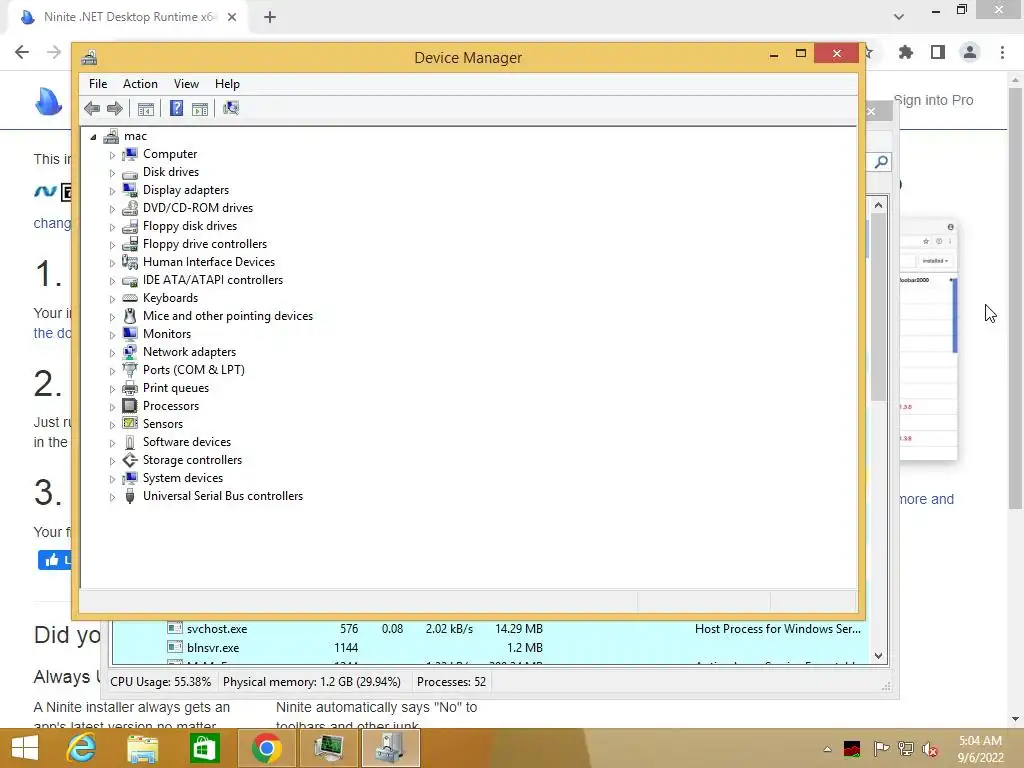Image resolution: width=1024 pixels, height=768 pixels.
Task: Select the Disk drives icon
Action: pos(130,172)
